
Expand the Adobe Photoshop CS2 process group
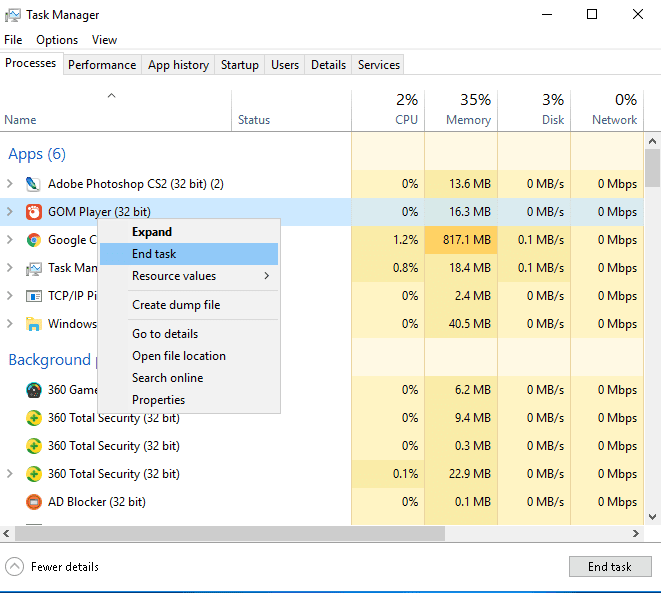[10, 184]
